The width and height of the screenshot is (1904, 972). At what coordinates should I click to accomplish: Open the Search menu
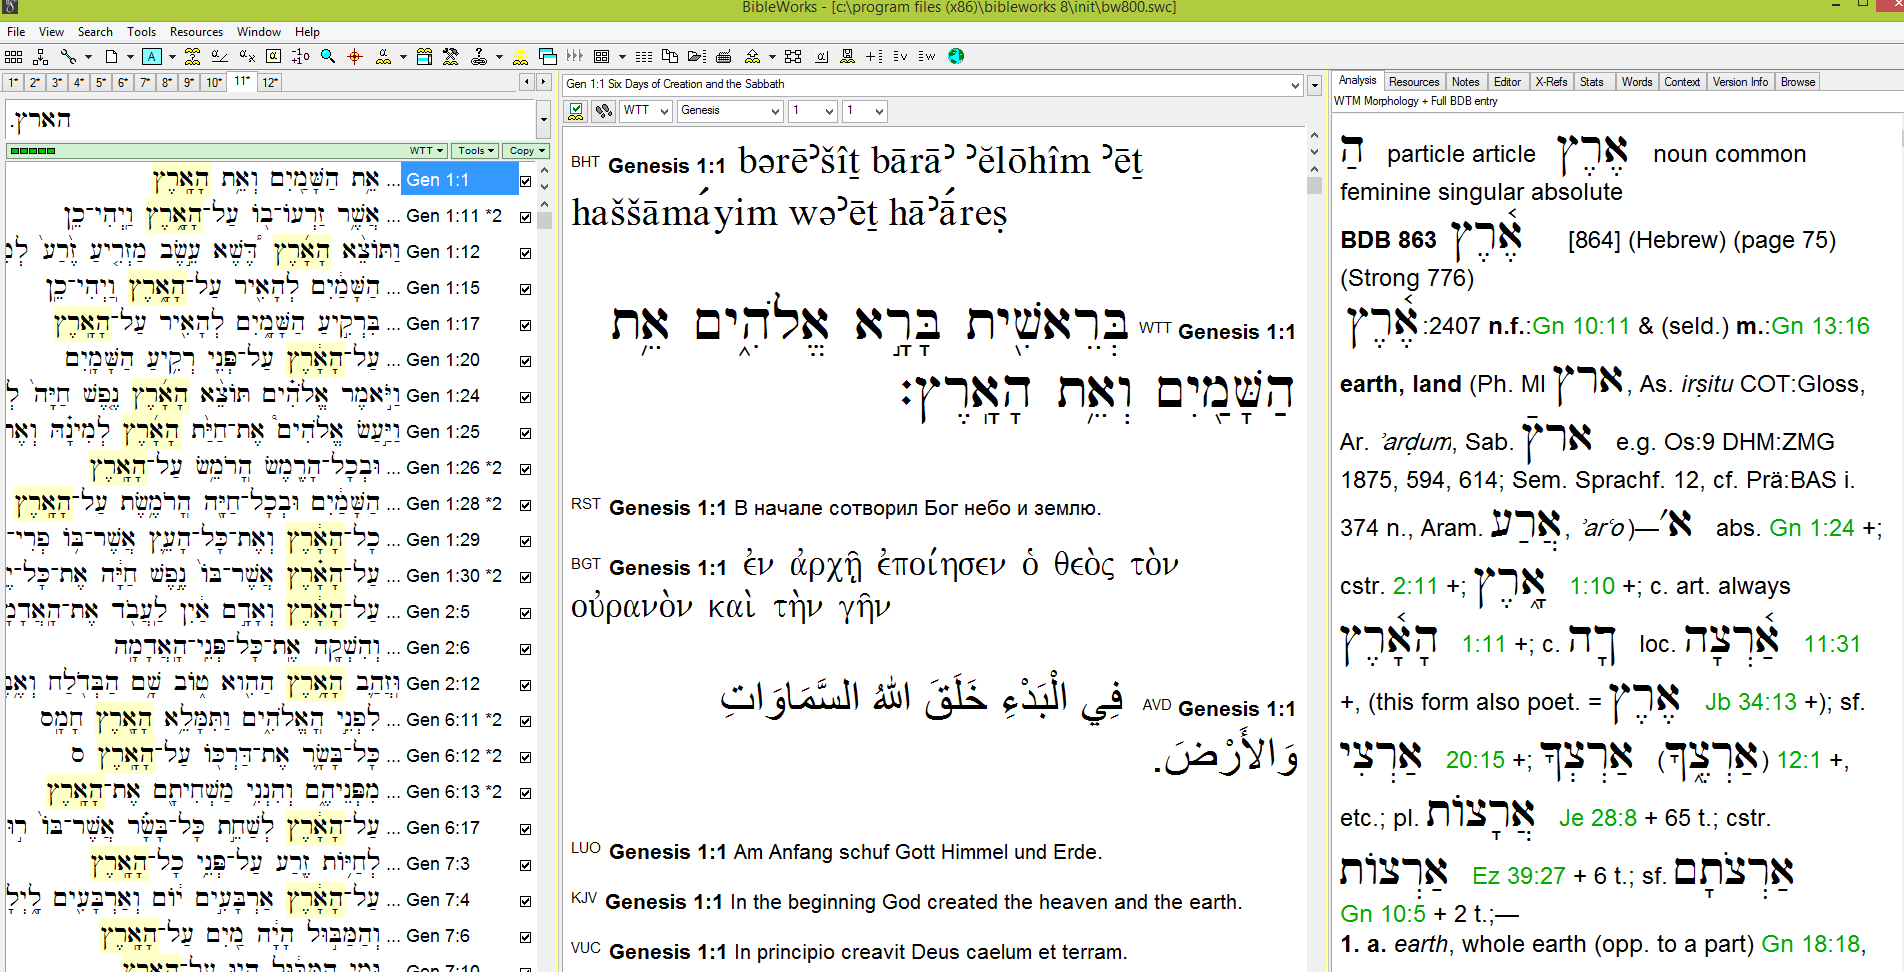[x=95, y=32]
